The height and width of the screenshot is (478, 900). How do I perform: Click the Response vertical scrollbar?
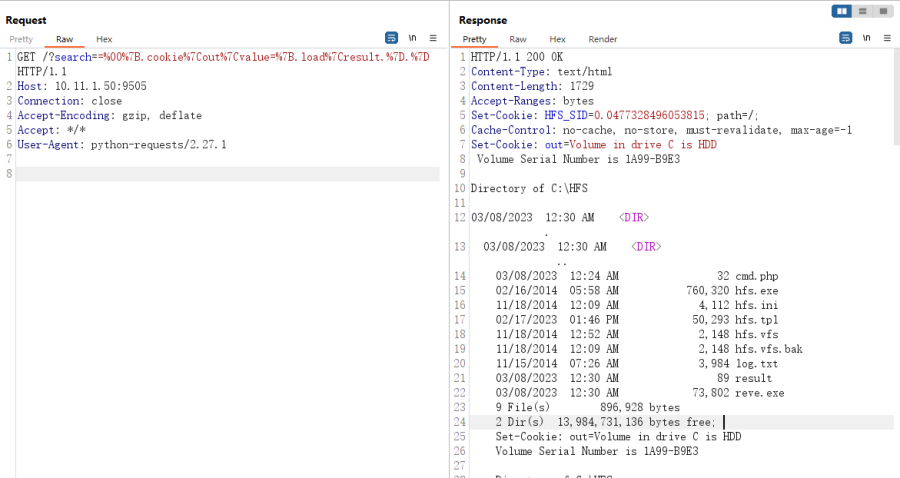897,98
